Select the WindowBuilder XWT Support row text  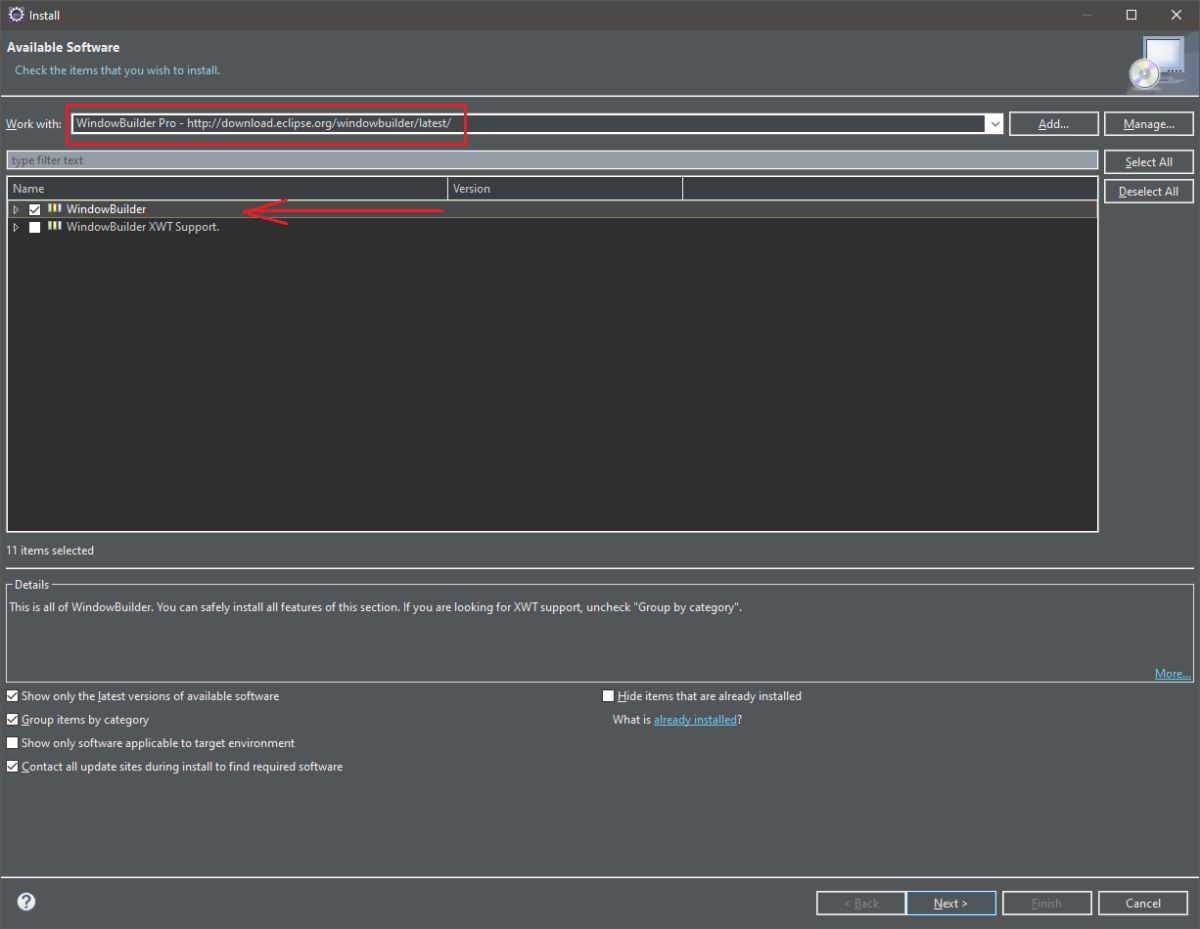tap(143, 227)
